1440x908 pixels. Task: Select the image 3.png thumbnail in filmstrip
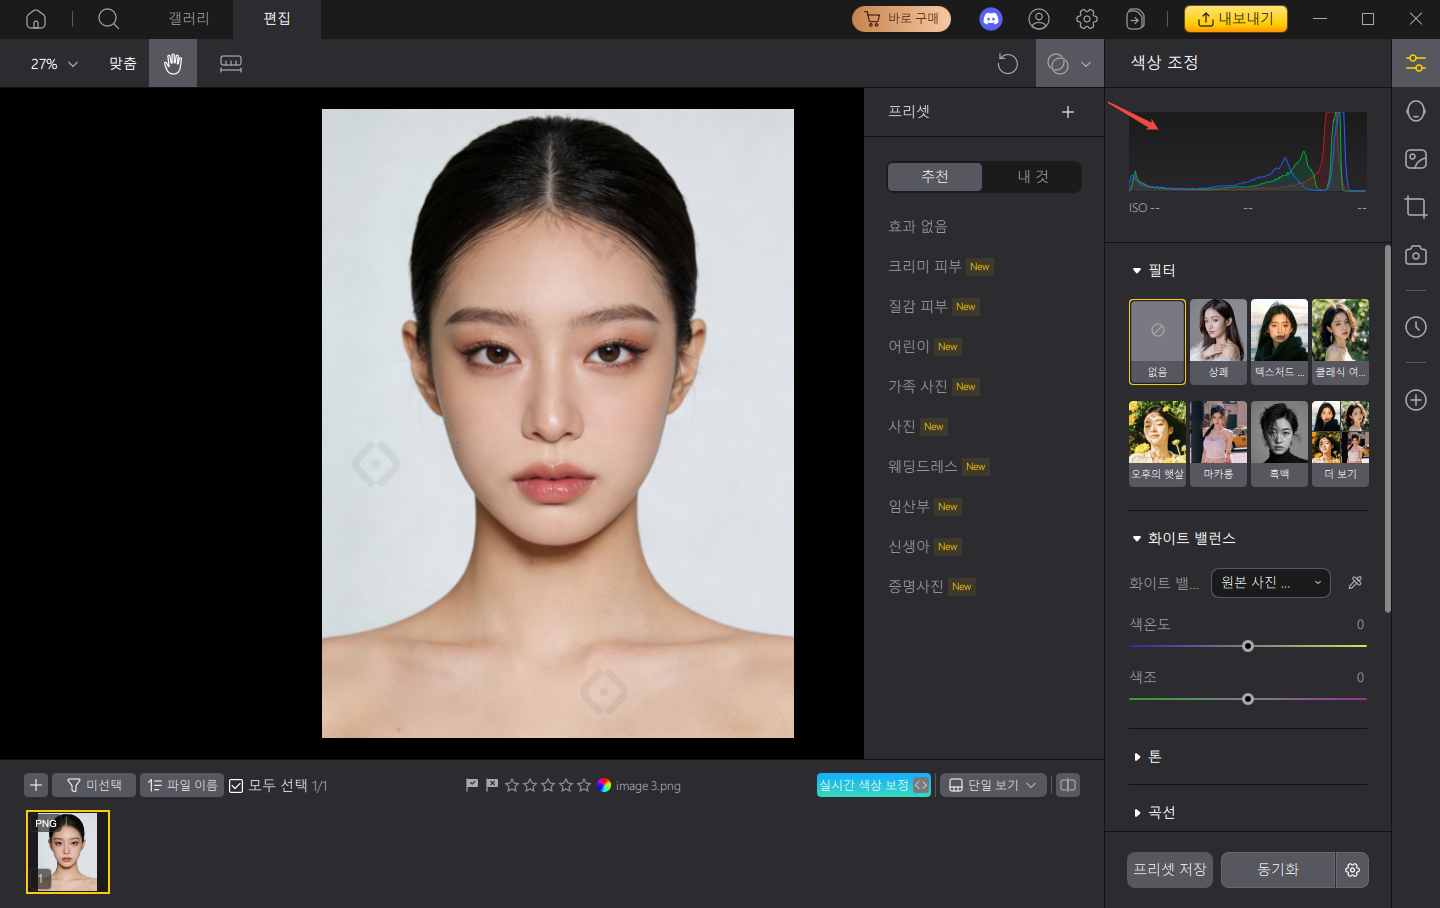[68, 851]
